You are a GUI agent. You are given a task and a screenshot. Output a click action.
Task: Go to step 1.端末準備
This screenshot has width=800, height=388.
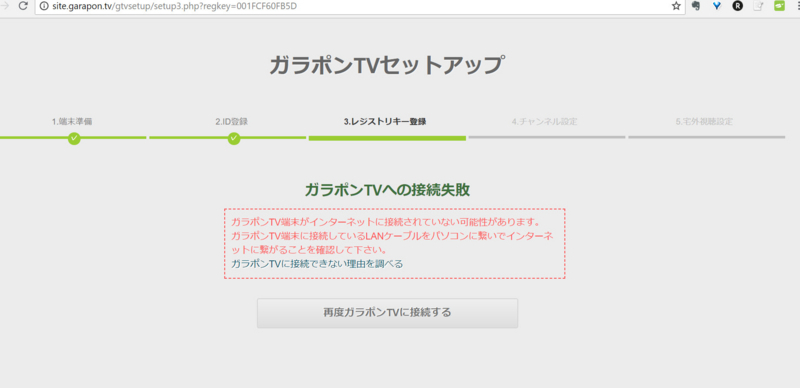tap(72, 122)
